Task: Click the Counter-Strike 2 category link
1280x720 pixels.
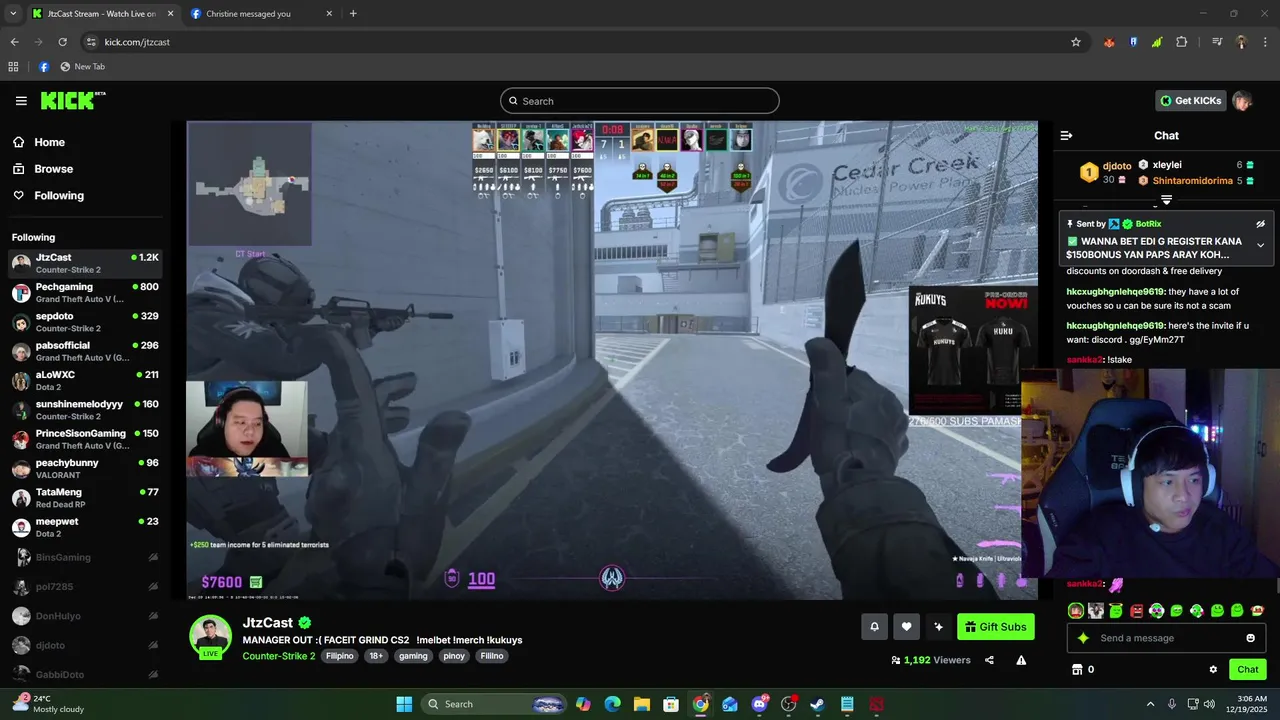Action: [279, 656]
